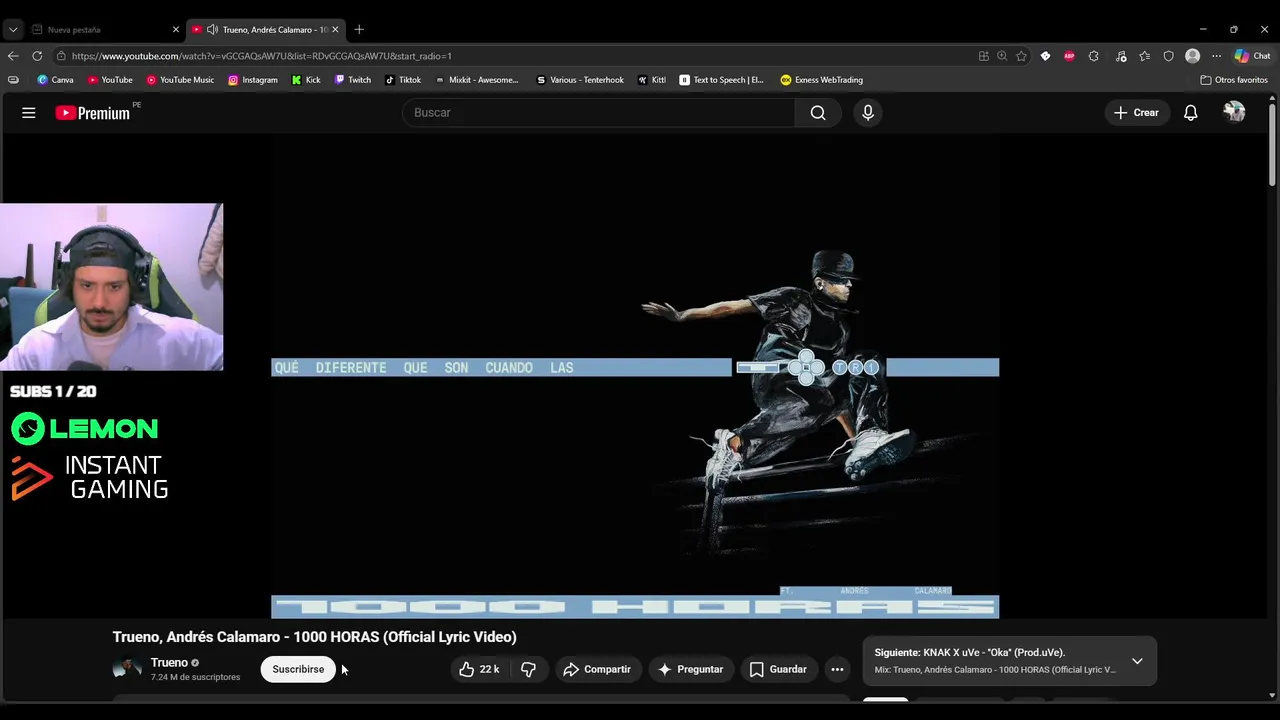Open media control music note icon

pyautogui.click(x=1121, y=56)
